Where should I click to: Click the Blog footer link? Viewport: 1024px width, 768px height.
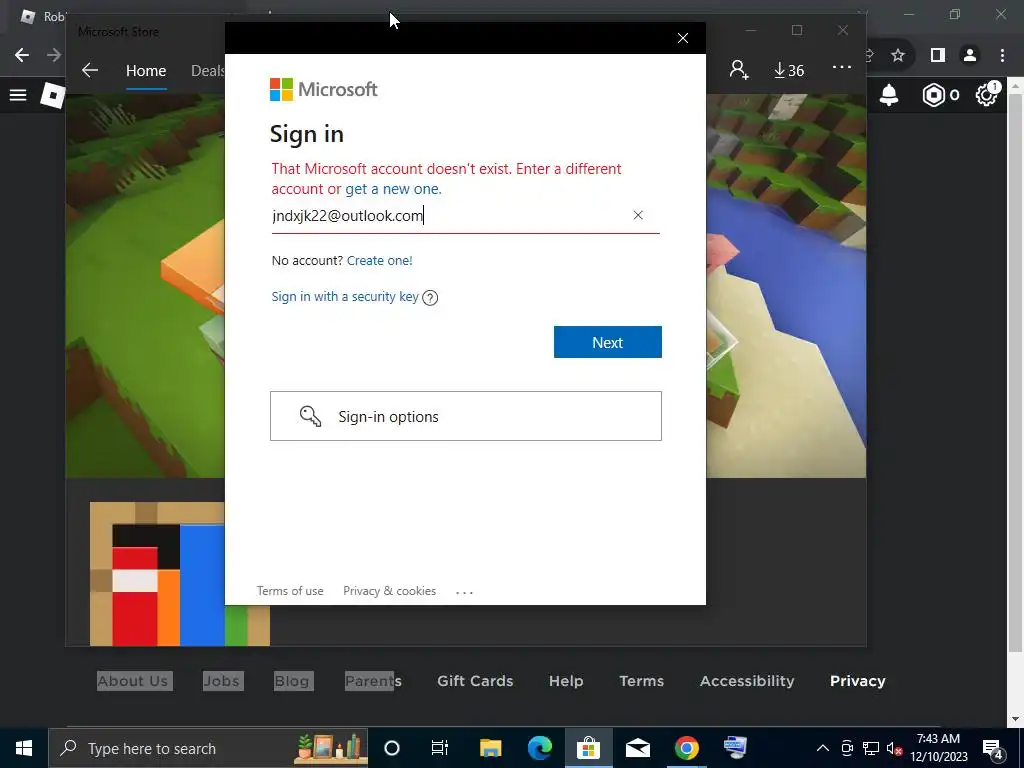pos(291,680)
